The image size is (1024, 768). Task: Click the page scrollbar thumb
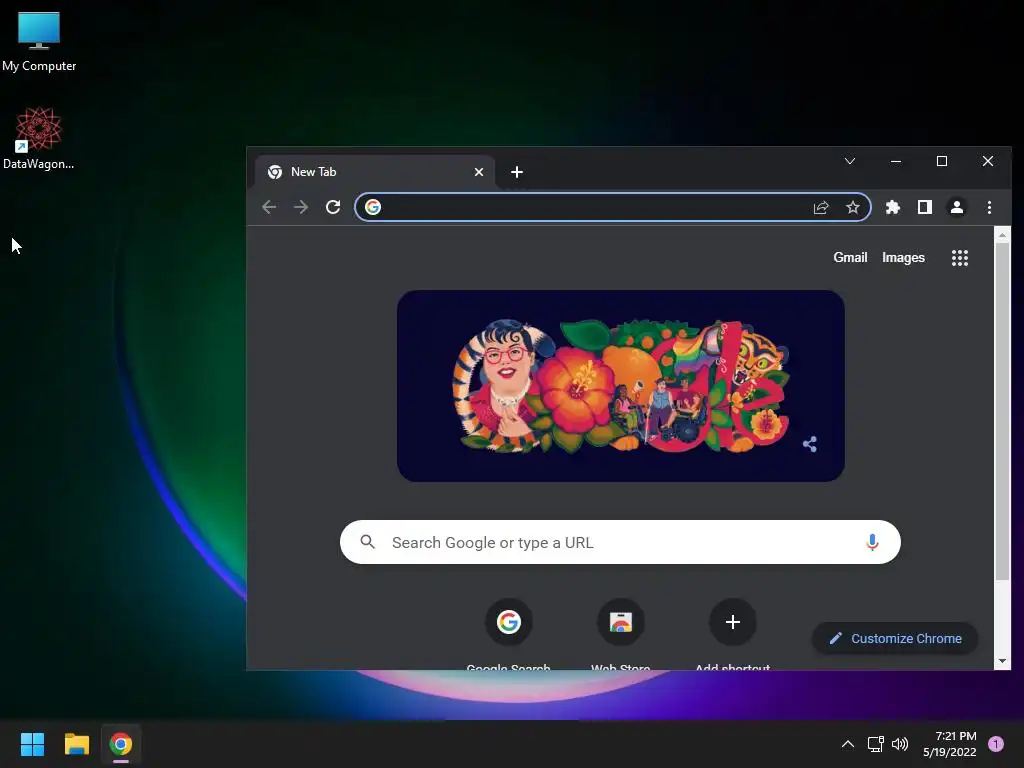click(1002, 411)
